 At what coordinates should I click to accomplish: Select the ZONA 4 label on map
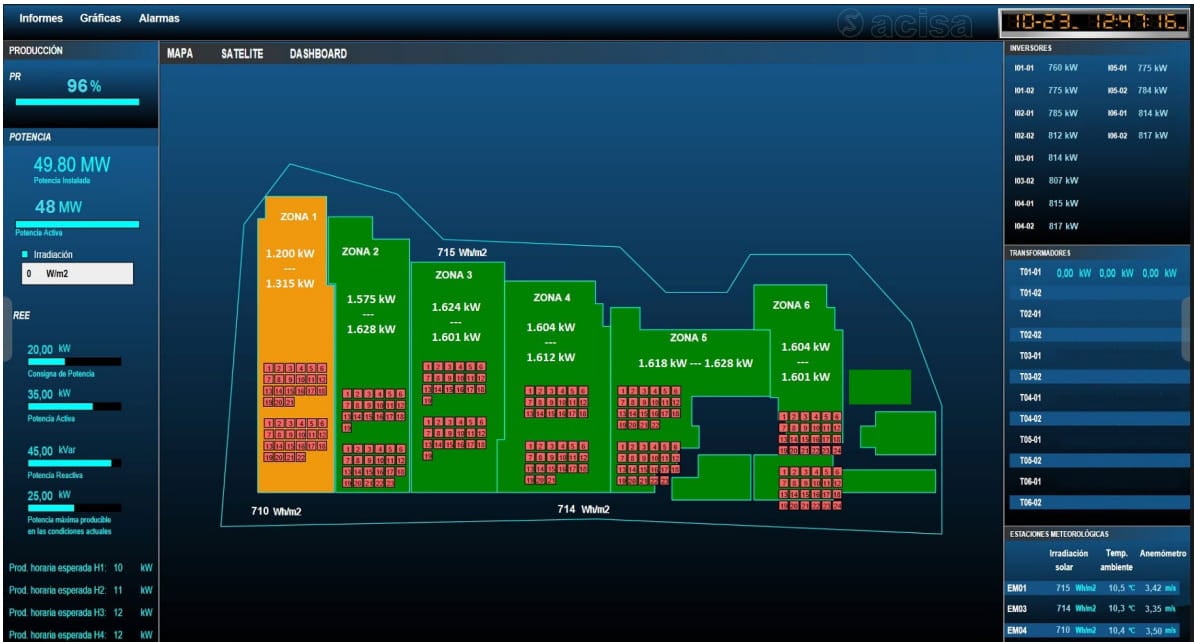coord(552,298)
